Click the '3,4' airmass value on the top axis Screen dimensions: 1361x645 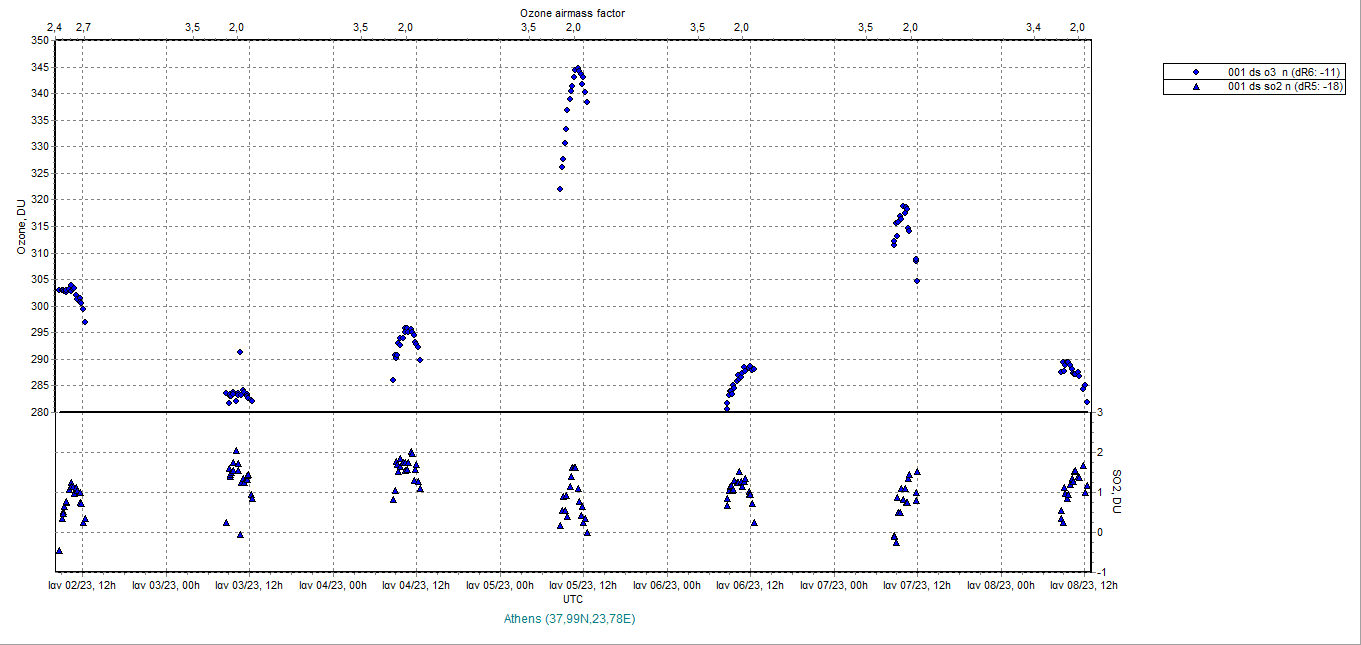coord(1033,26)
